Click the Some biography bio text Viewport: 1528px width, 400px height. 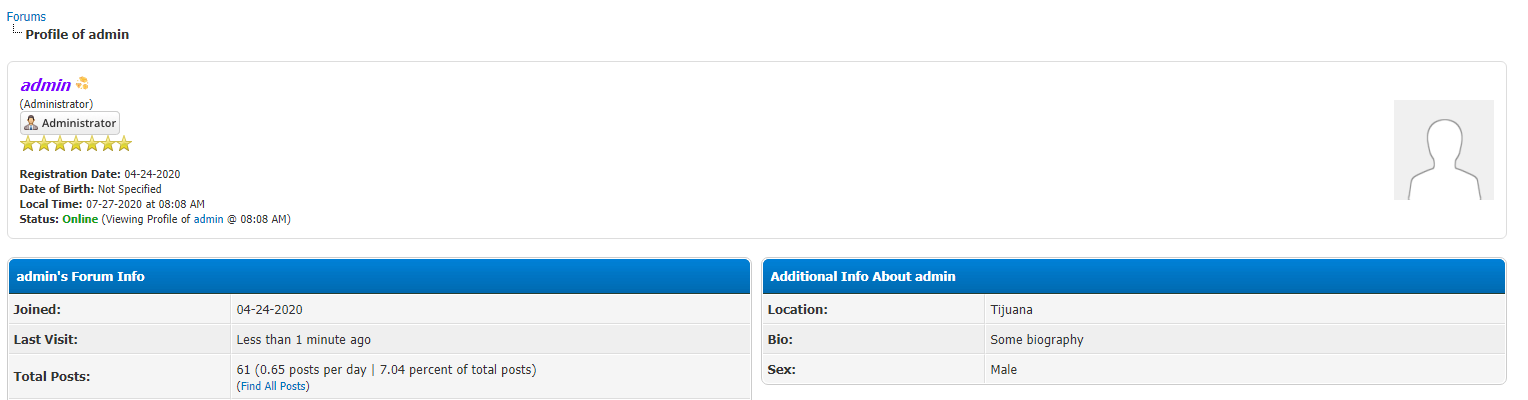(x=1036, y=340)
